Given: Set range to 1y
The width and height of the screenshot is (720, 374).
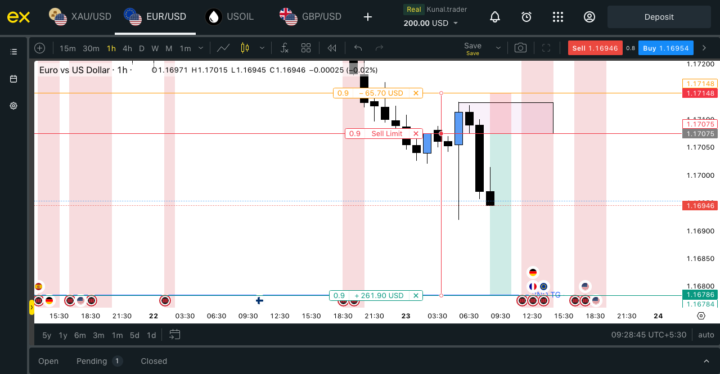Looking at the screenshot, I should [63, 335].
